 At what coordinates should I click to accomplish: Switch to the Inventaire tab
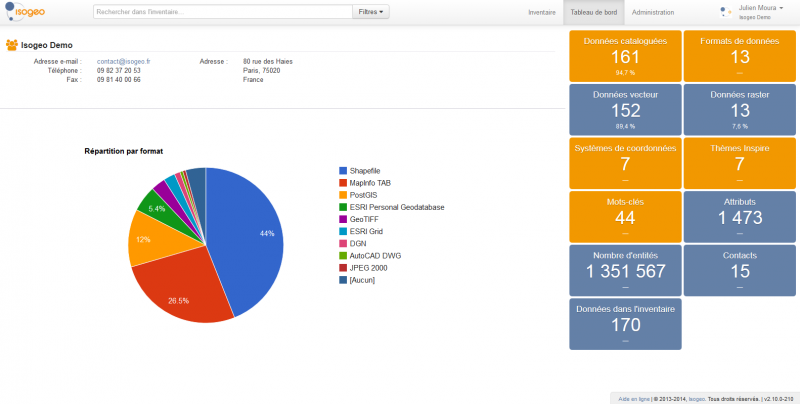click(x=541, y=12)
